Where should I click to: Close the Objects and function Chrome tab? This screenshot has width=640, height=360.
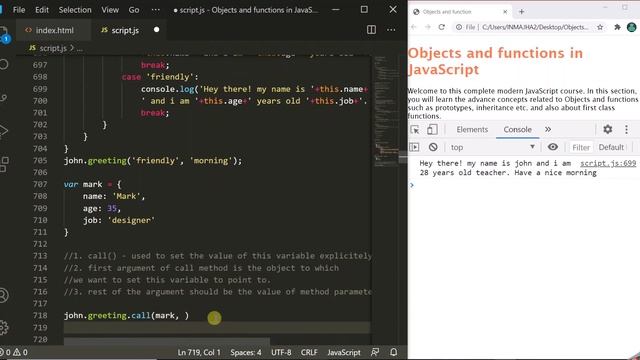(505, 12)
